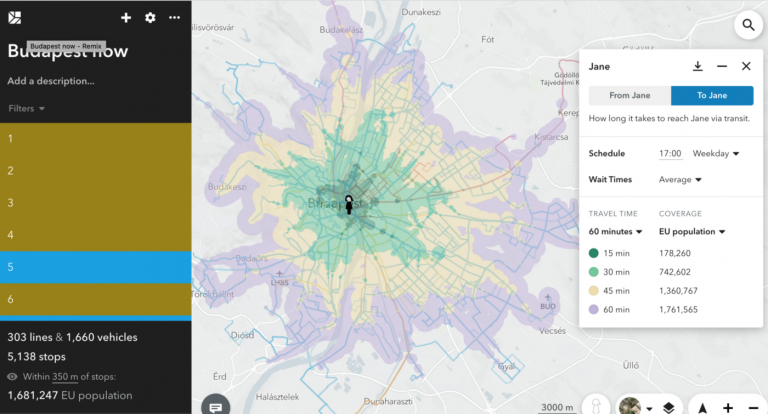This screenshot has height=414, width=768.
Task: Click the Jane person pin button
Action: (596, 406)
